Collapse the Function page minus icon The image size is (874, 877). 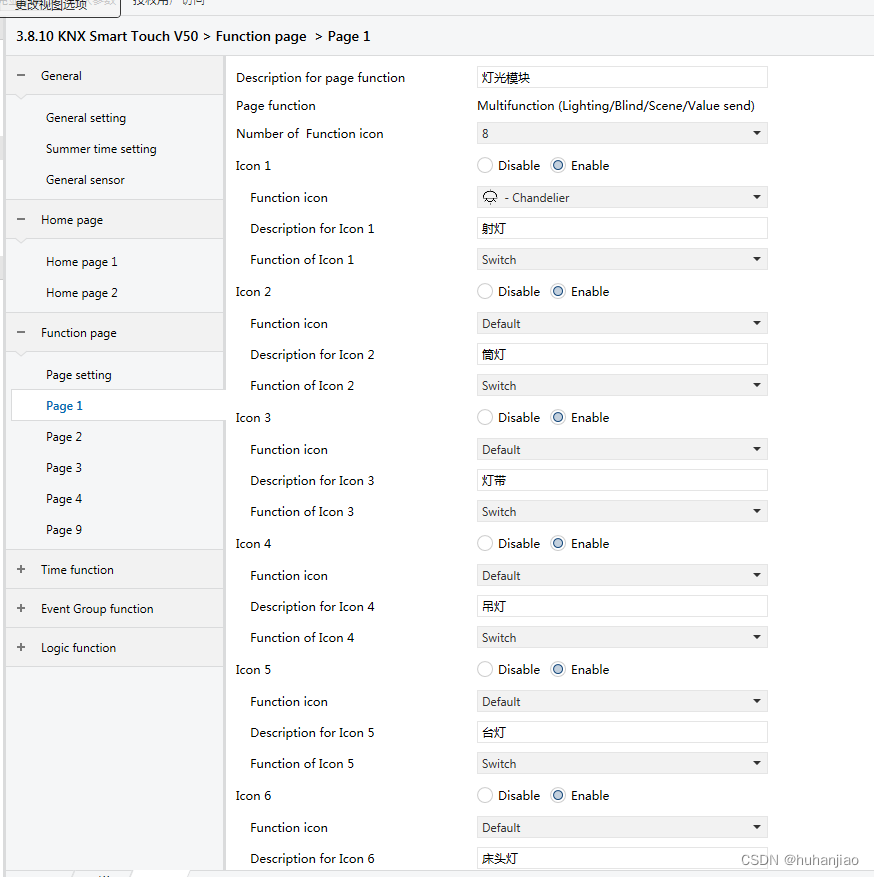(x=21, y=333)
